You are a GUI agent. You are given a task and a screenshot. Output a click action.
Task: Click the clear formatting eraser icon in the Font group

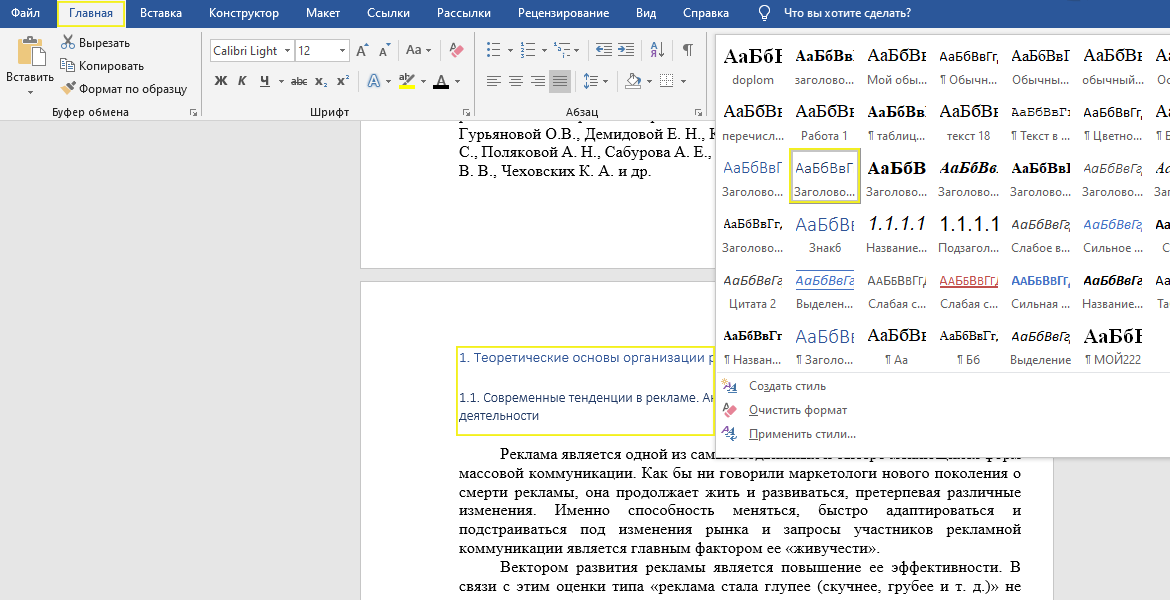456,50
